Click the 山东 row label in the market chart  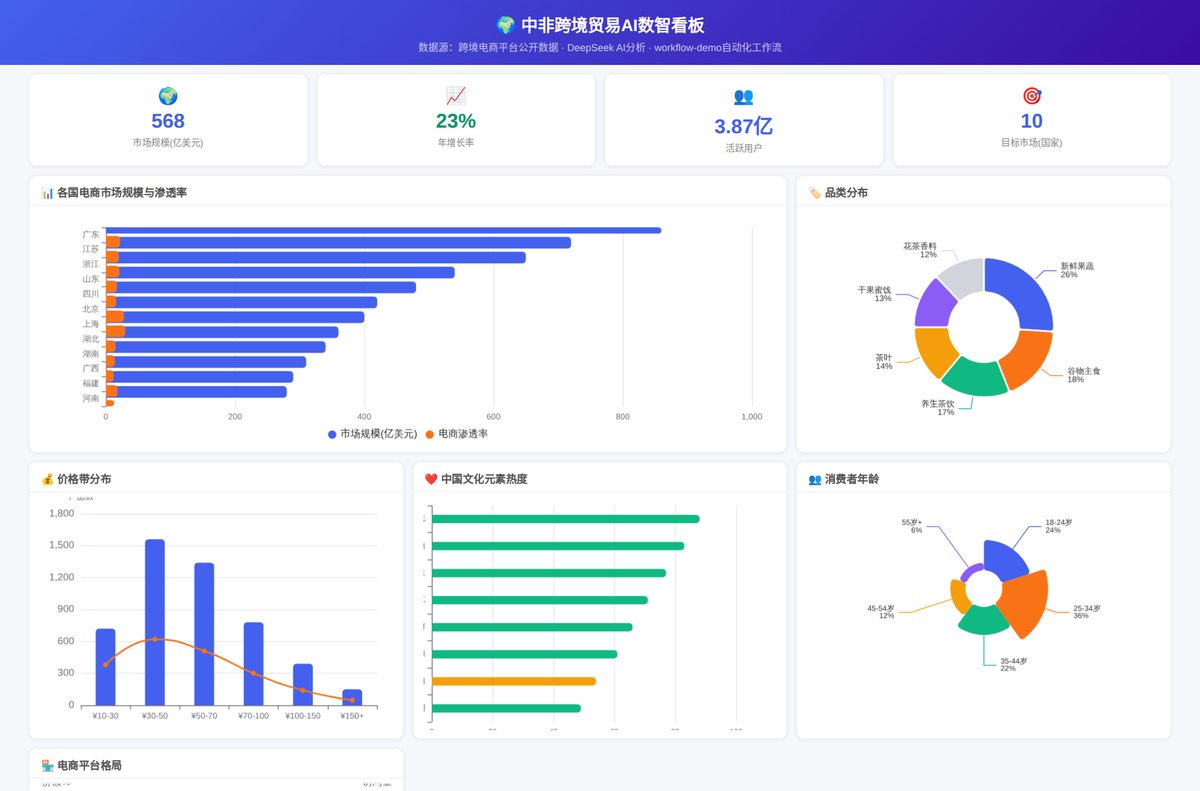(91, 279)
